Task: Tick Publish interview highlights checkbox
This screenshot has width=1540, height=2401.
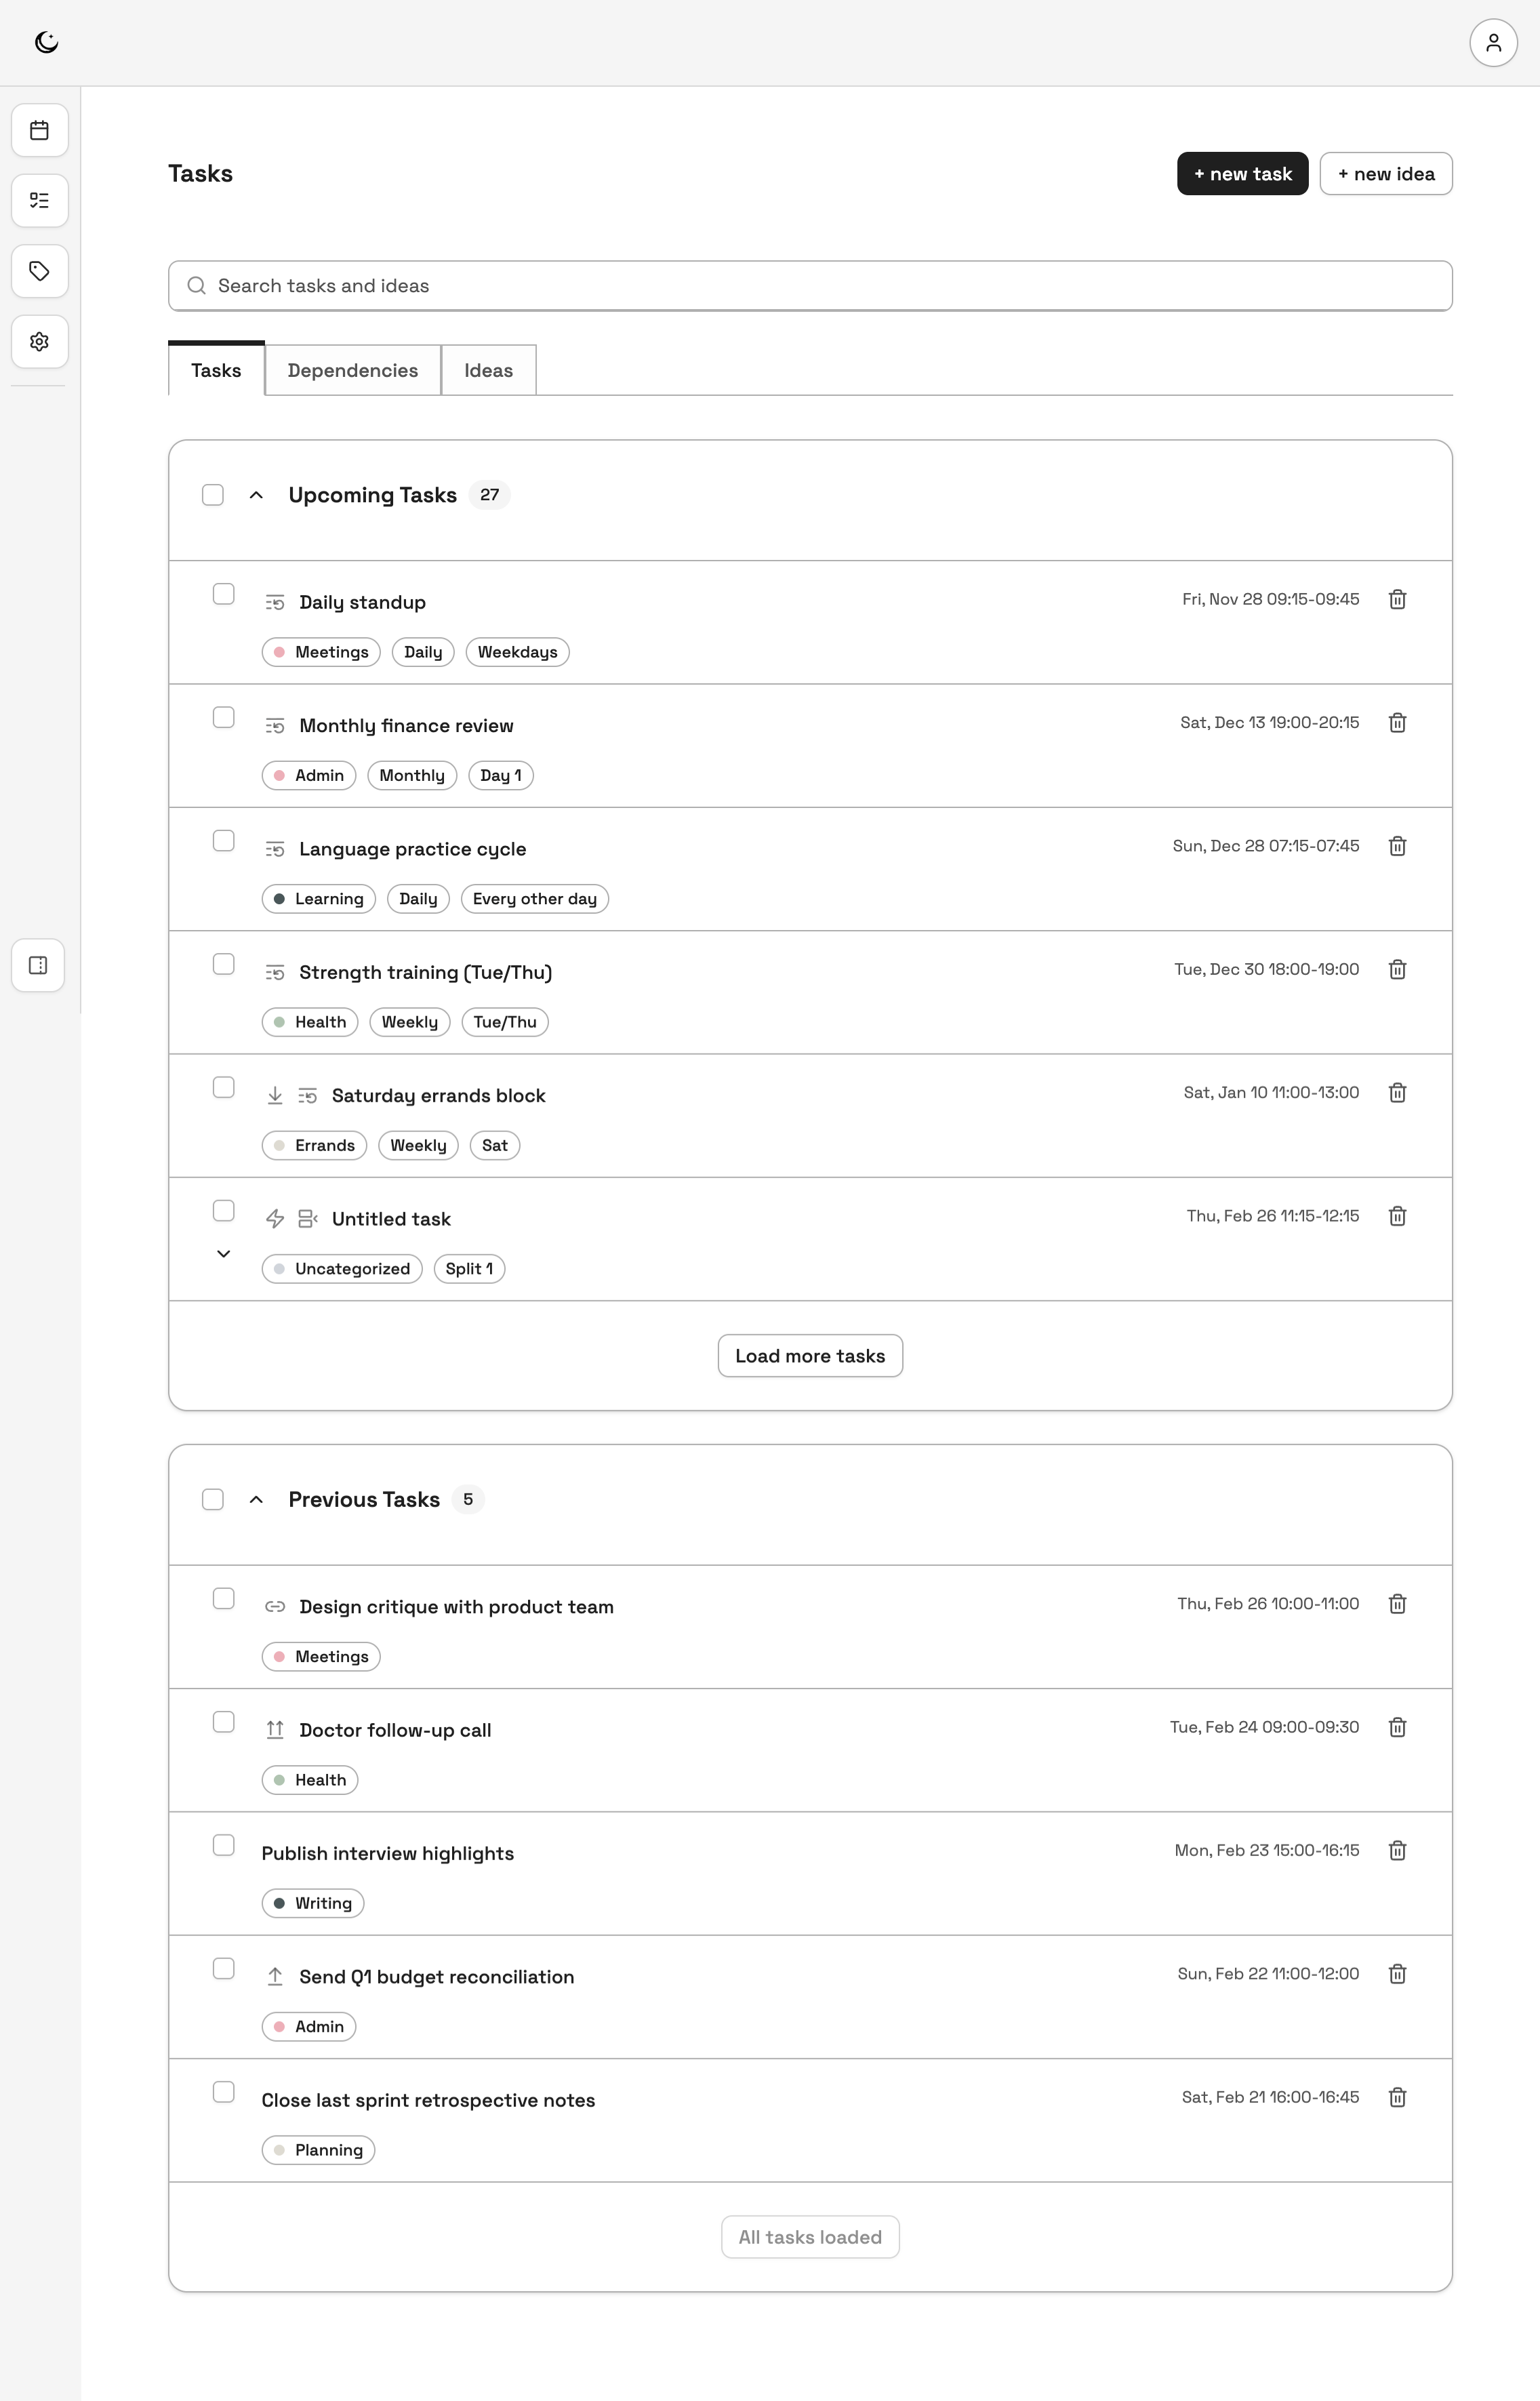Action: [x=224, y=1845]
